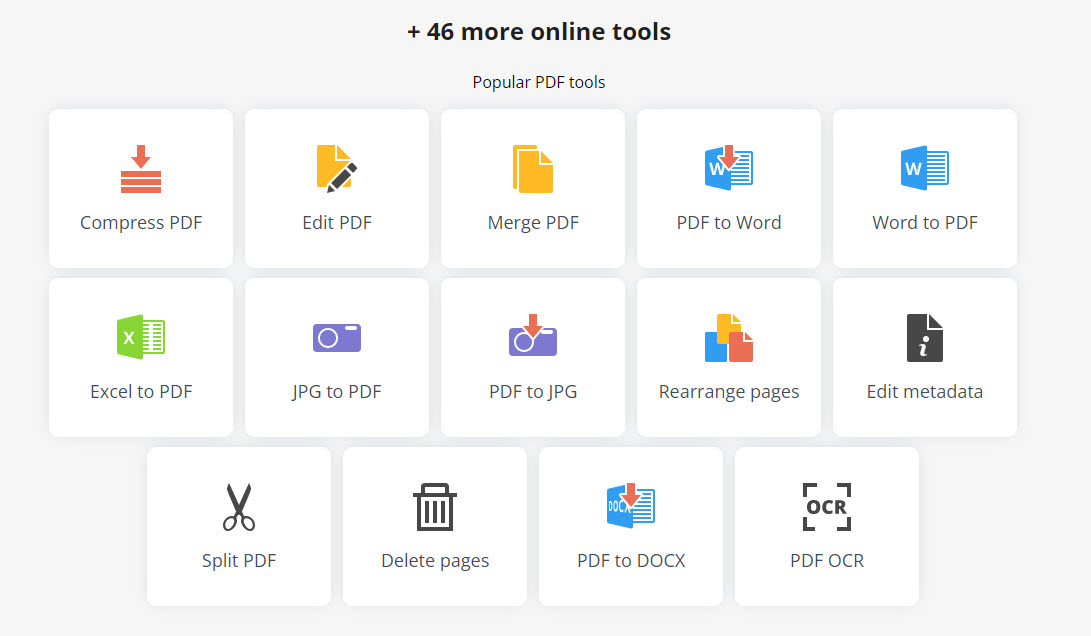This screenshot has height=636, width=1091.
Task: Open the PDF to JPG icon
Action: (532, 337)
